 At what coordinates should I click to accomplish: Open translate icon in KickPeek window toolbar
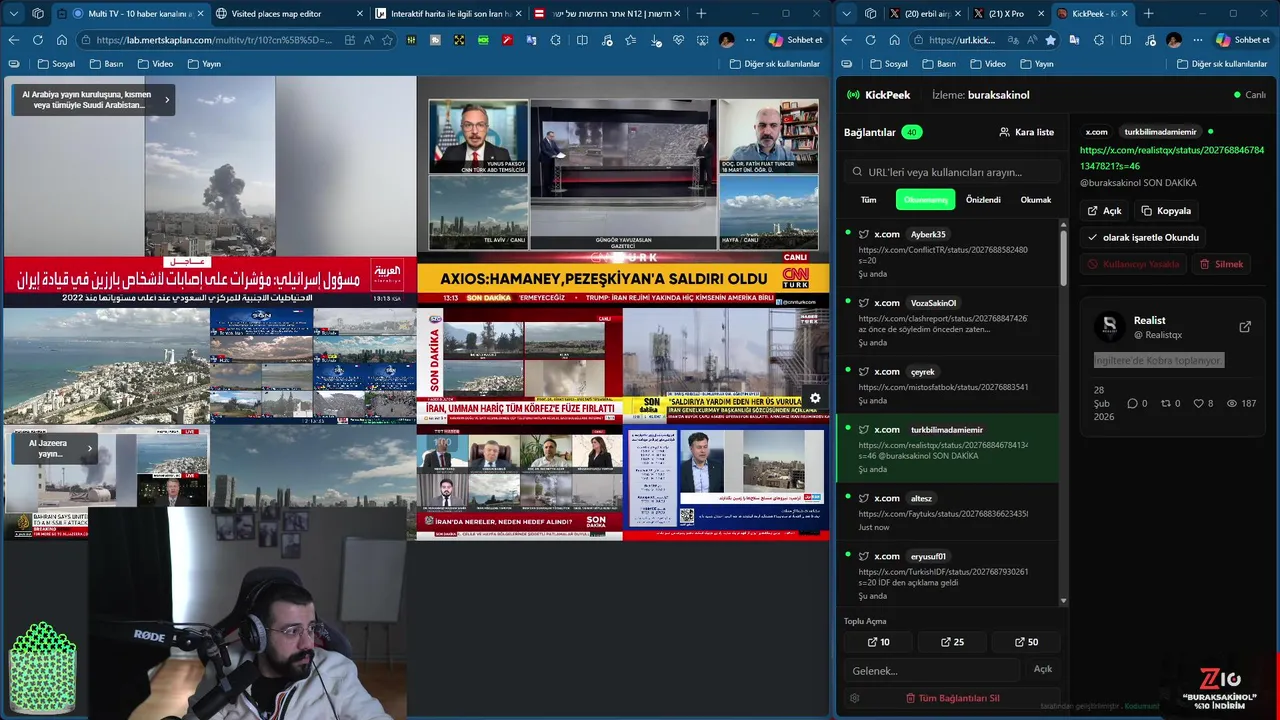click(x=1074, y=40)
